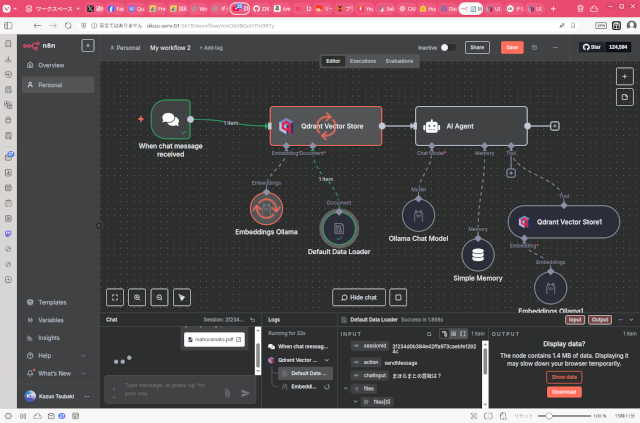Select the Embeddings Ollama1 node circle

pos(550,288)
